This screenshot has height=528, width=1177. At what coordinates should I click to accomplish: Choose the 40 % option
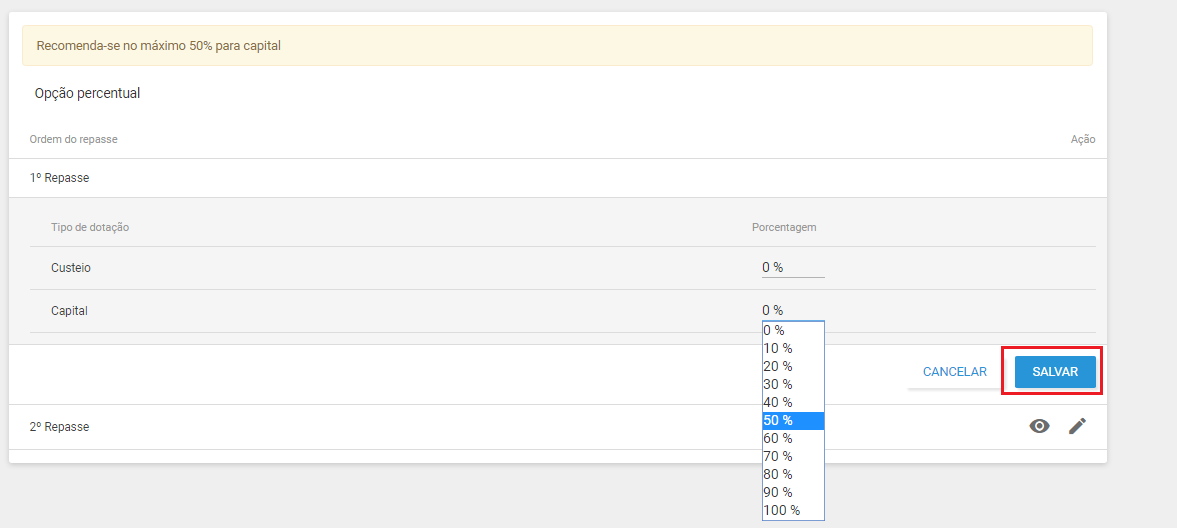(x=793, y=403)
